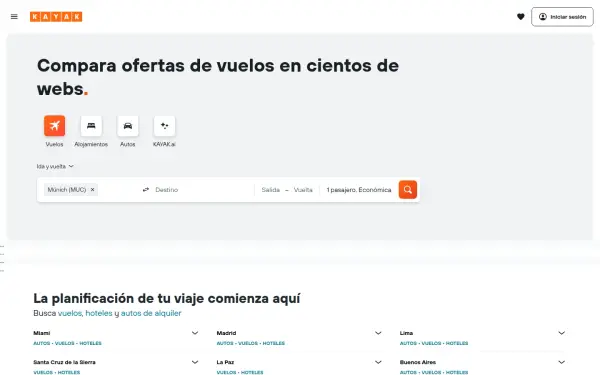Select the Autos car icon
The height and width of the screenshot is (375, 600).
point(128,126)
